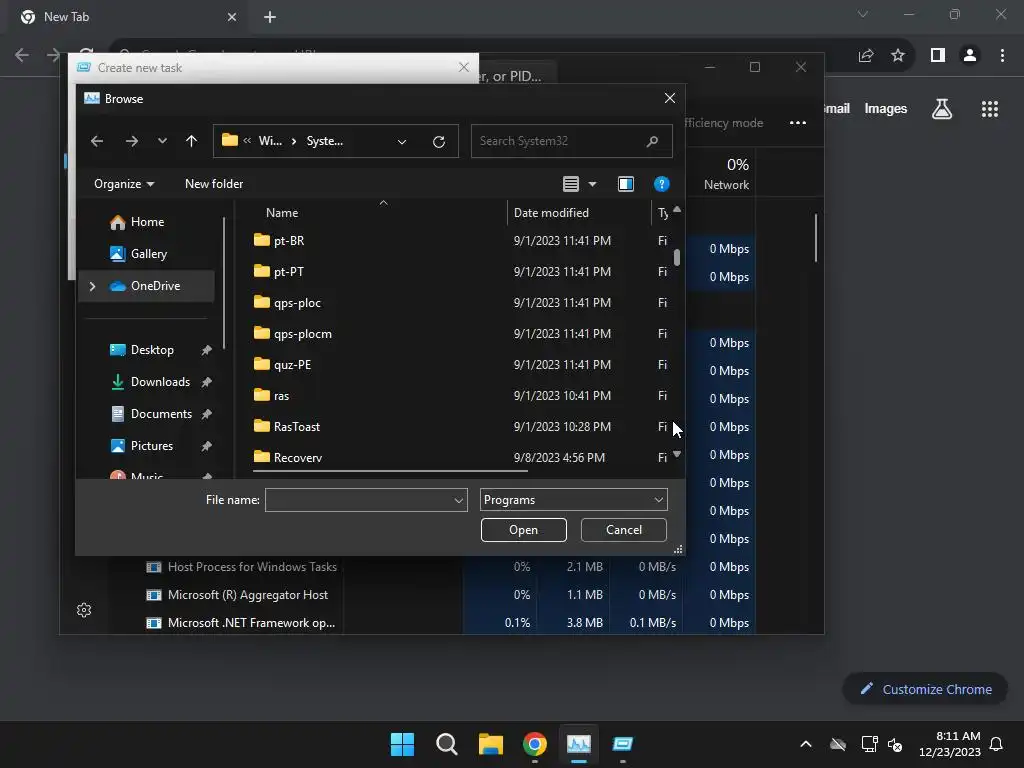Image resolution: width=1024 pixels, height=768 pixels.
Task: Sort by Name column header
Action: coord(281,213)
